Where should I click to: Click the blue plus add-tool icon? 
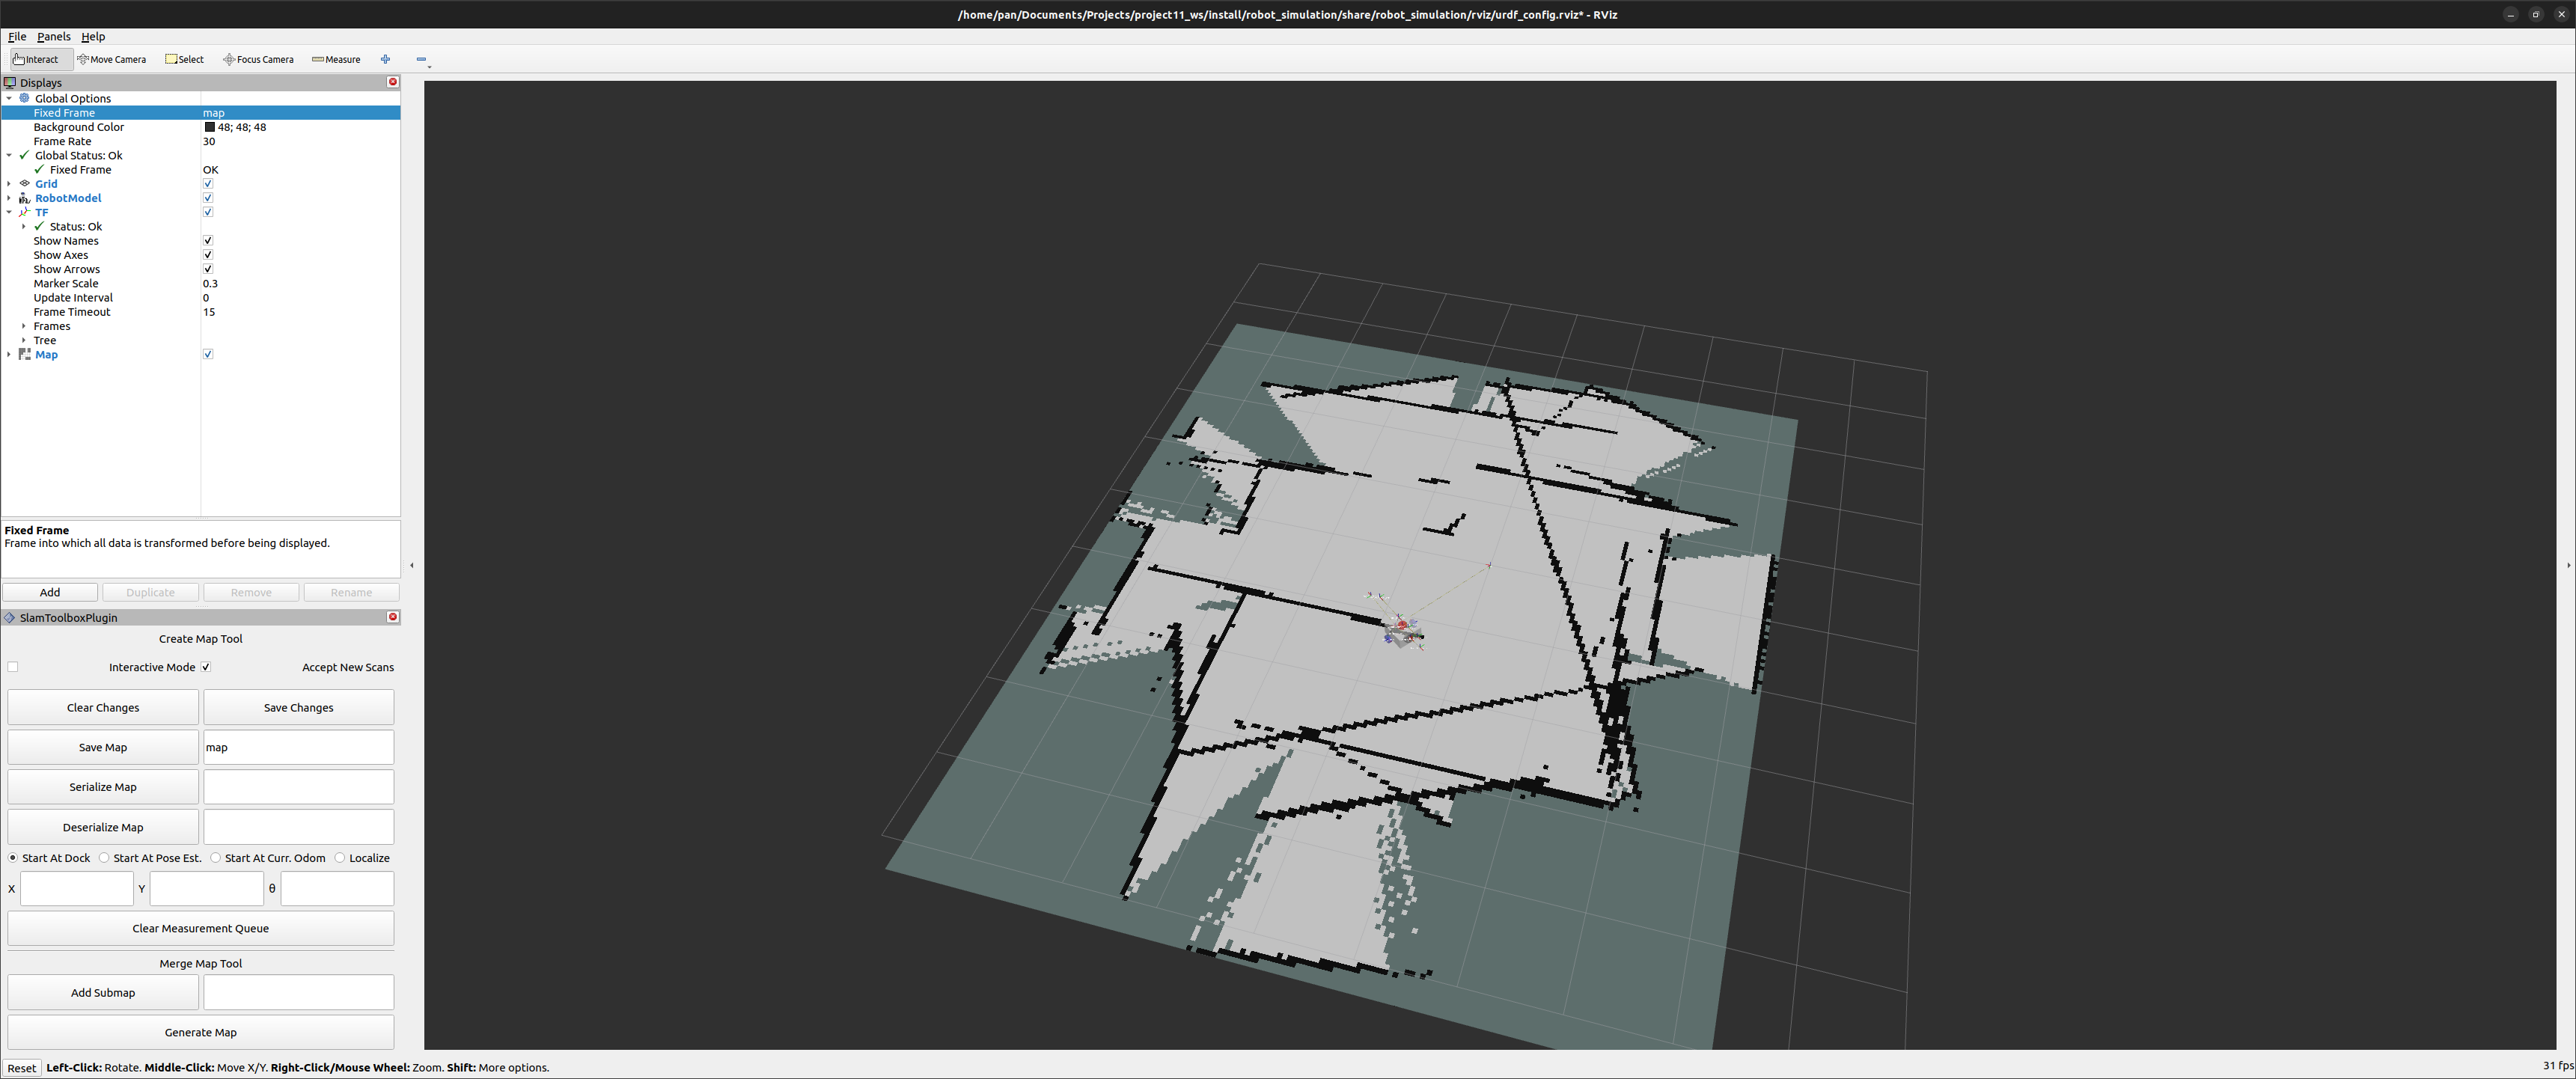pyautogui.click(x=385, y=59)
